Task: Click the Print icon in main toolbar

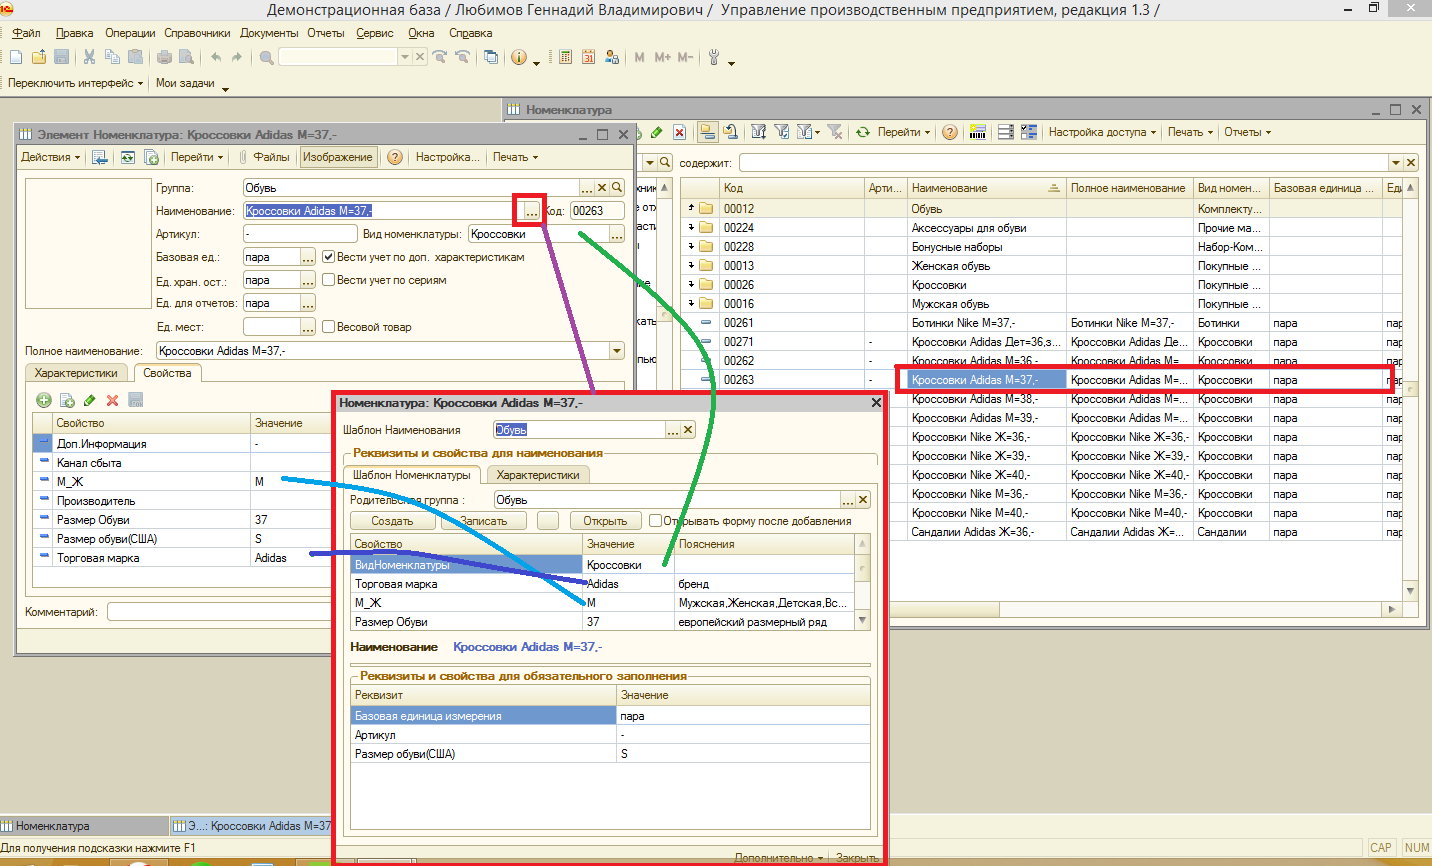Action: pos(164,58)
